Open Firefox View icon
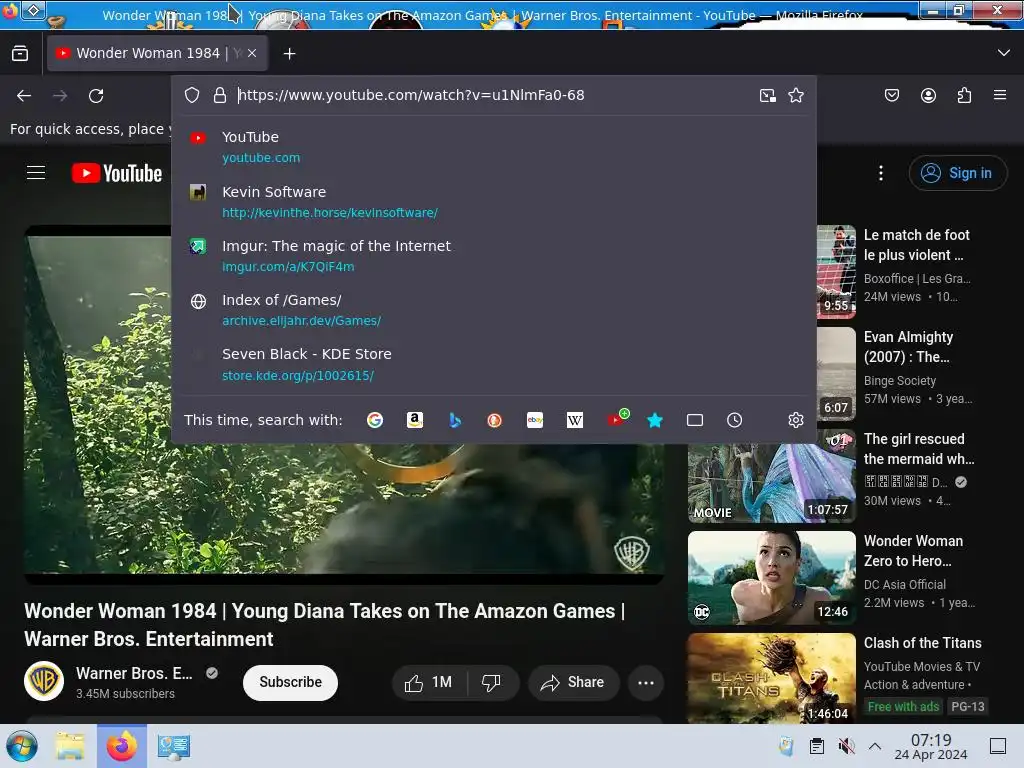This screenshot has width=1024, height=768. tap(20, 54)
